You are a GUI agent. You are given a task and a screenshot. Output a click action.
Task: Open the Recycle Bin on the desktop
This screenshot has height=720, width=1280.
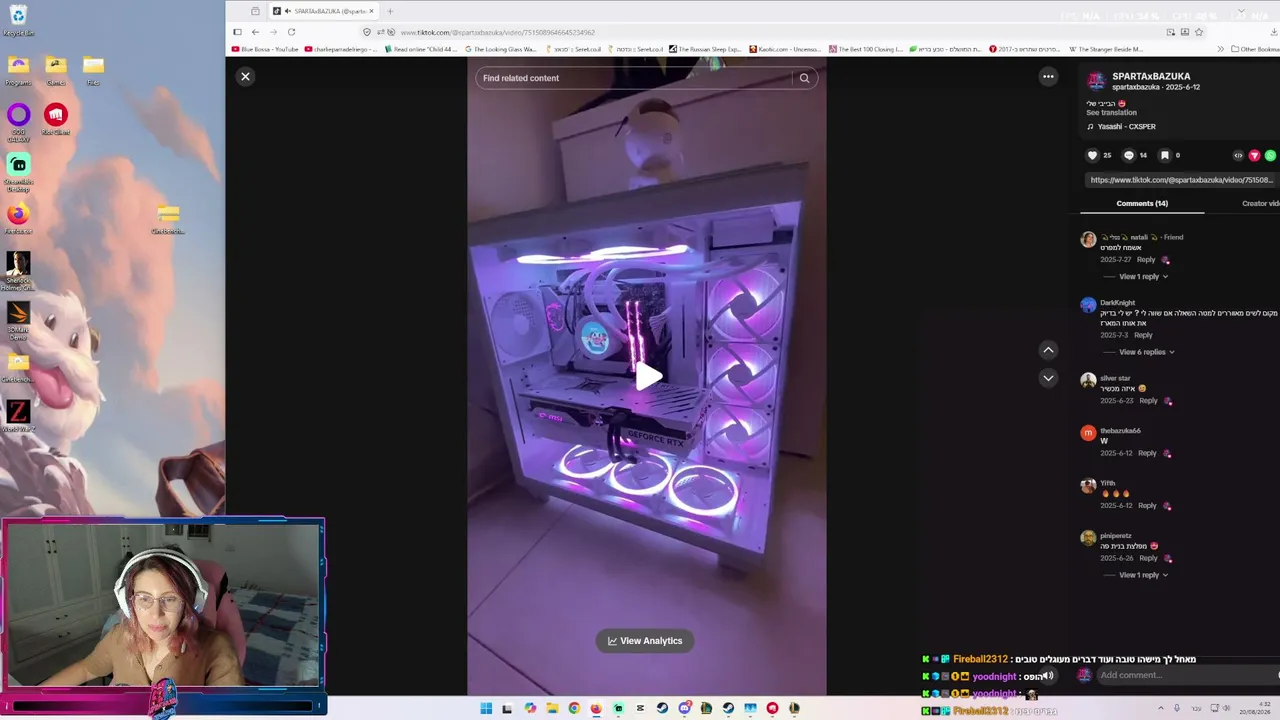pos(18,20)
